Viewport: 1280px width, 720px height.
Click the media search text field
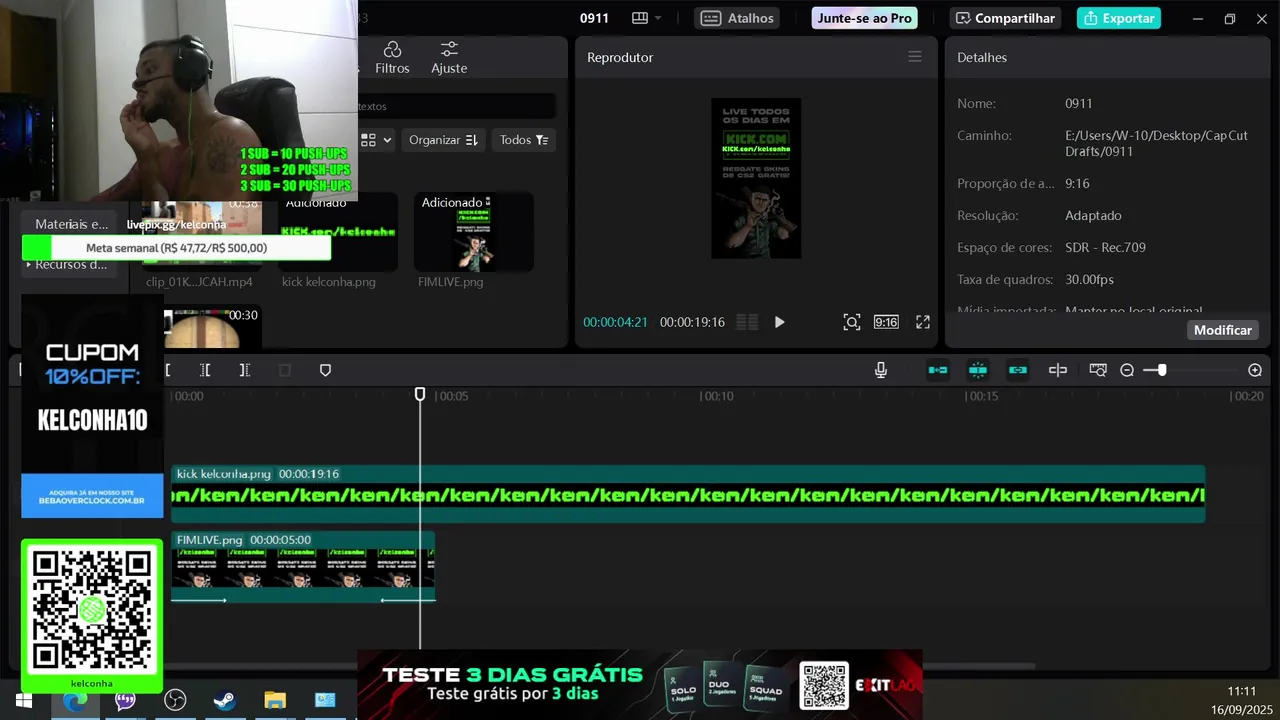pos(456,106)
